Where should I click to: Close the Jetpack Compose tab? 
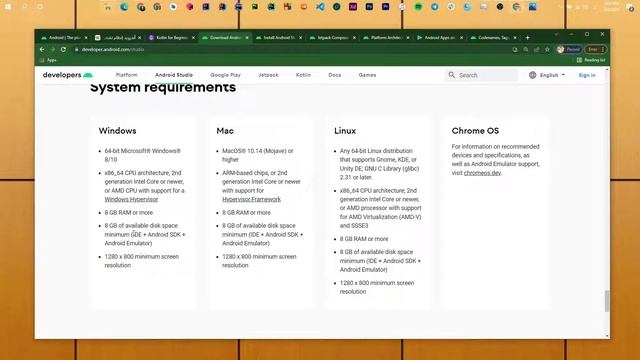(354, 38)
